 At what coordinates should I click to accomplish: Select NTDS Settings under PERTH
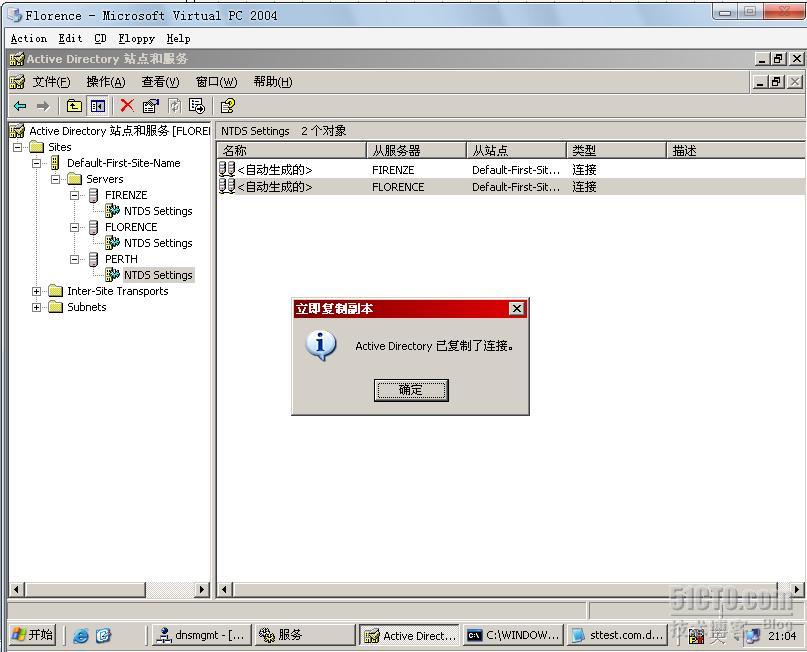pyautogui.click(x=158, y=275)
